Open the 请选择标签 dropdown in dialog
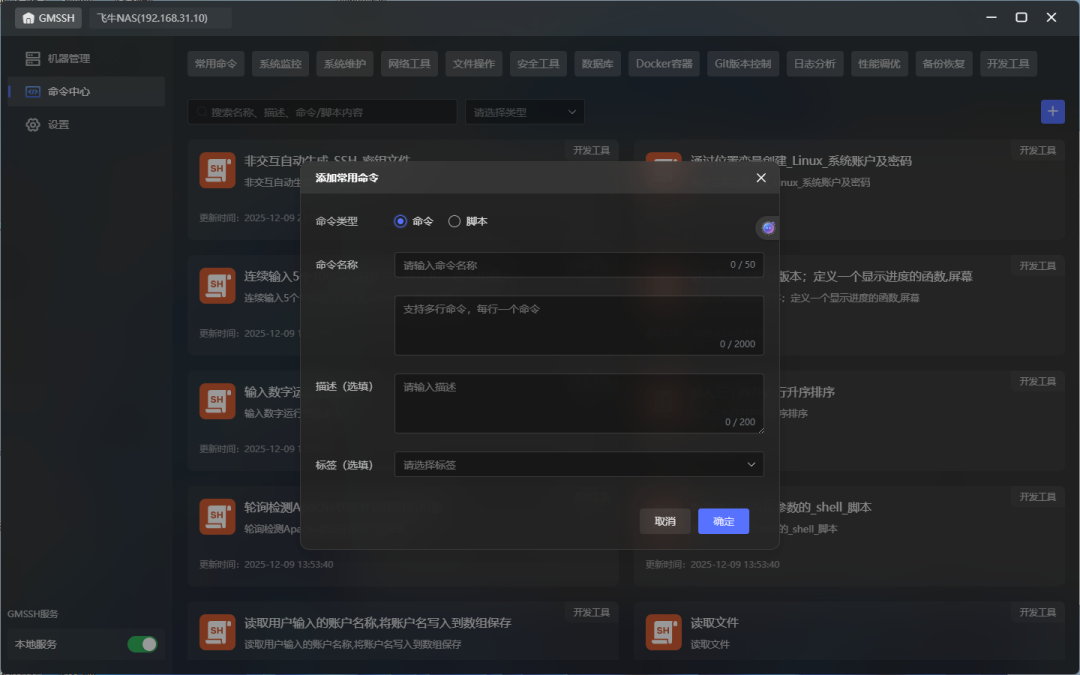The width and height of the screenshot is (1080, 675). point(579,464)
